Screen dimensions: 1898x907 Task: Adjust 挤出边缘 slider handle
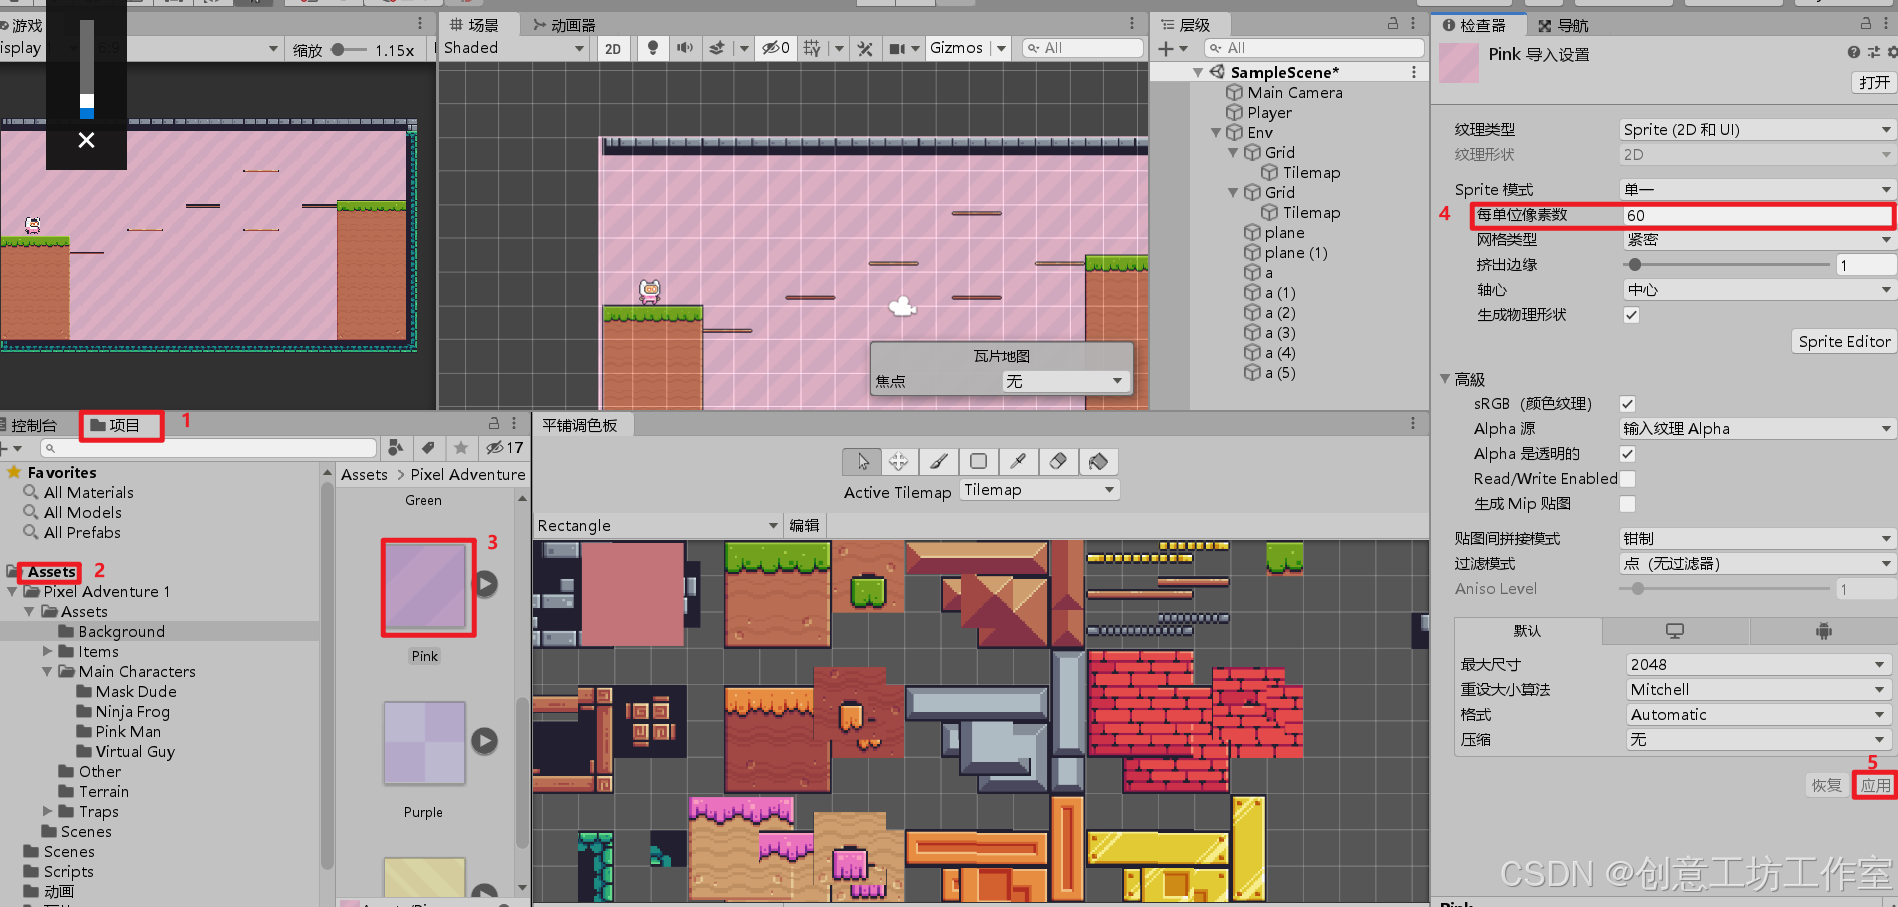[1635, 265]
